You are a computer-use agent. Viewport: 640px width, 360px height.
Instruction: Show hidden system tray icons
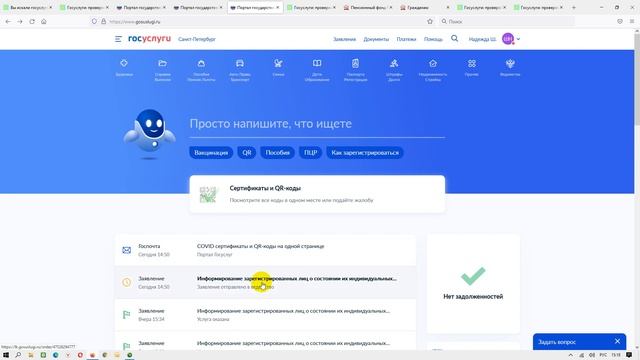tap(571, 355)
